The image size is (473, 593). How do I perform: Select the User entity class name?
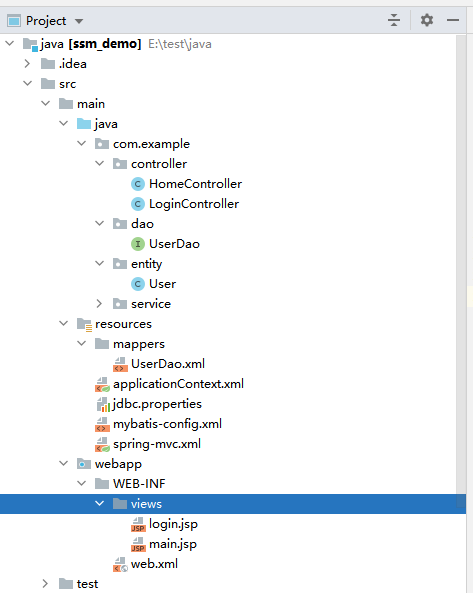162,284
